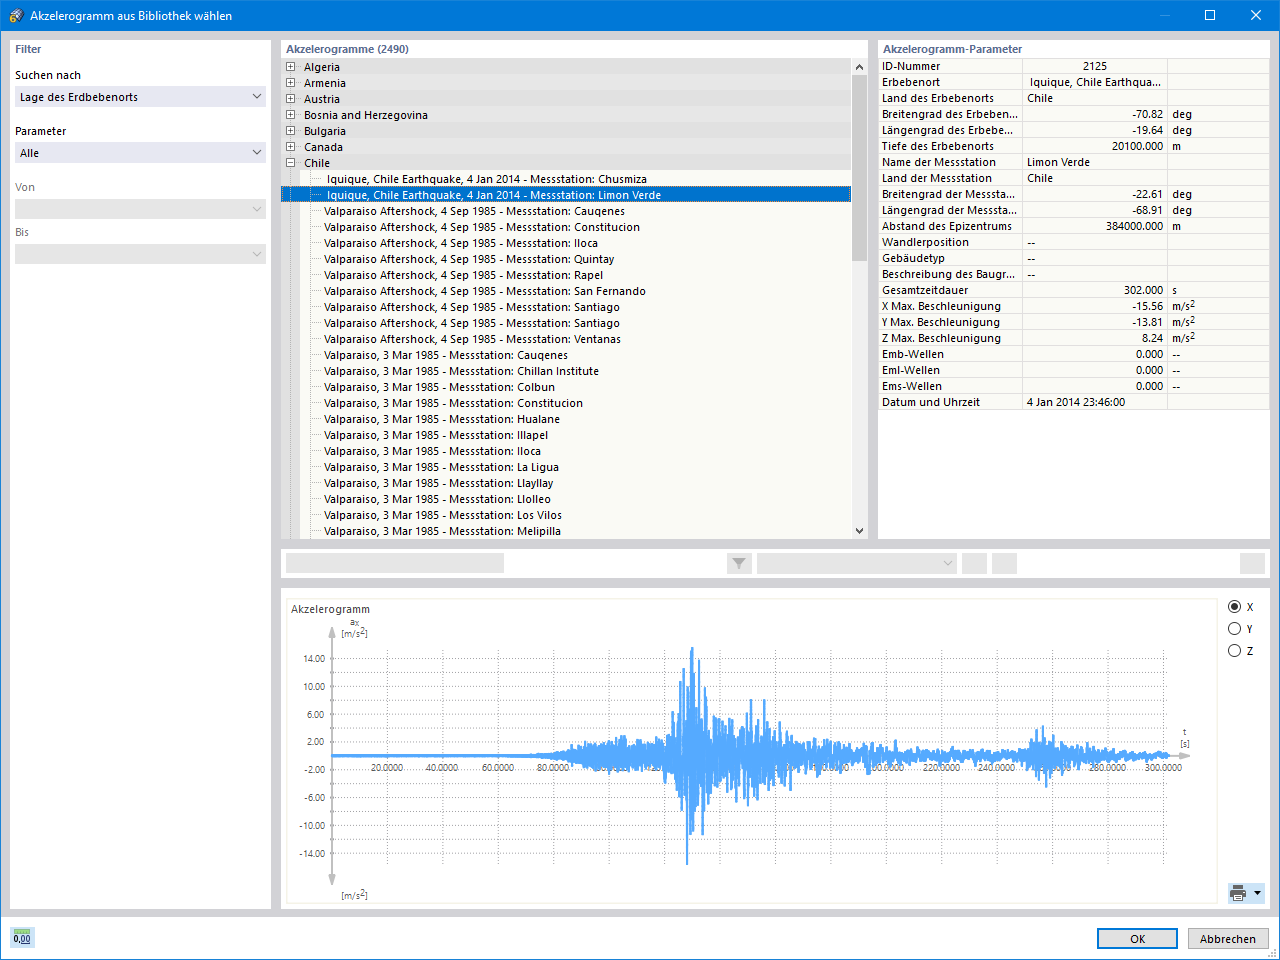Expand the Bulgaria tree node
Screen dimensions: 1280x960
[x=291, y=131]
